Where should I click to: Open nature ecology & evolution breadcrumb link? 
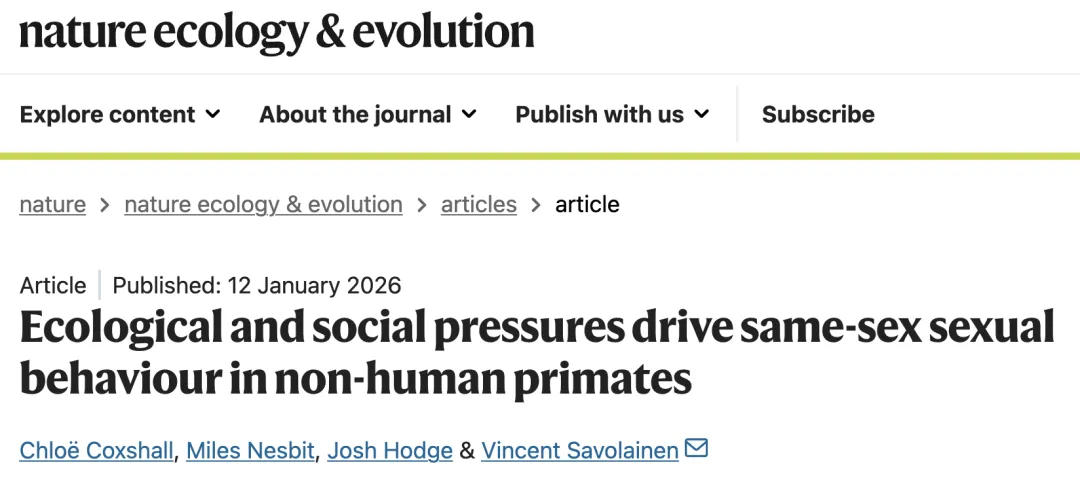pos(263,205)
